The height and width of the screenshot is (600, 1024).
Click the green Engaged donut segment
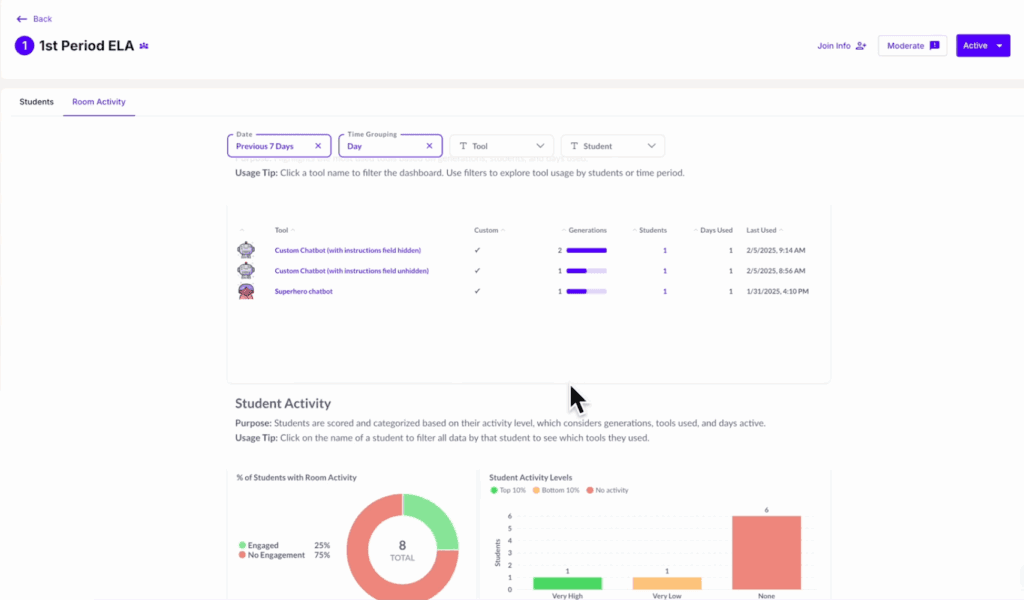click(437, 522)
